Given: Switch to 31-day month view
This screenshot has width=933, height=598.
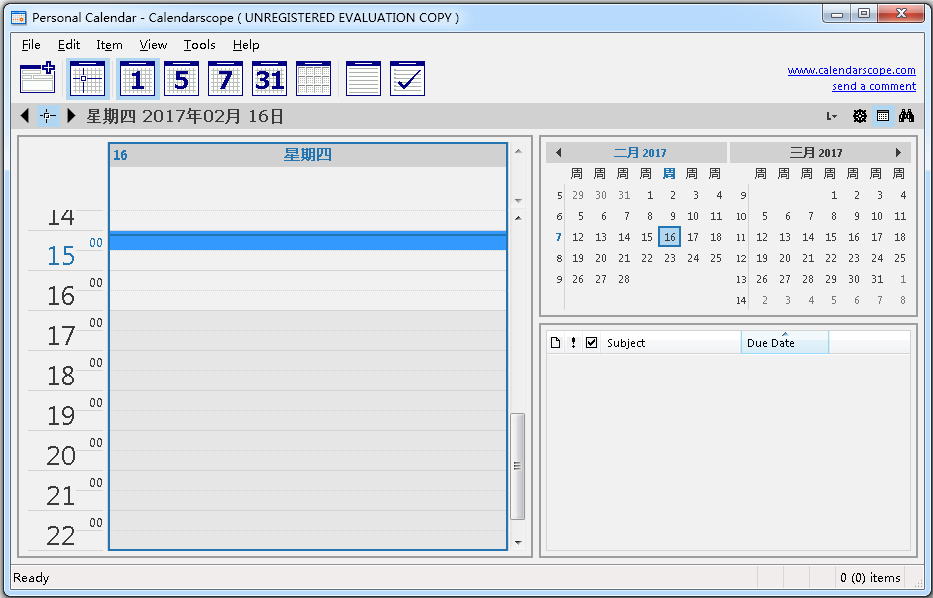Looking at the screenshot, I should pos(270,78).
